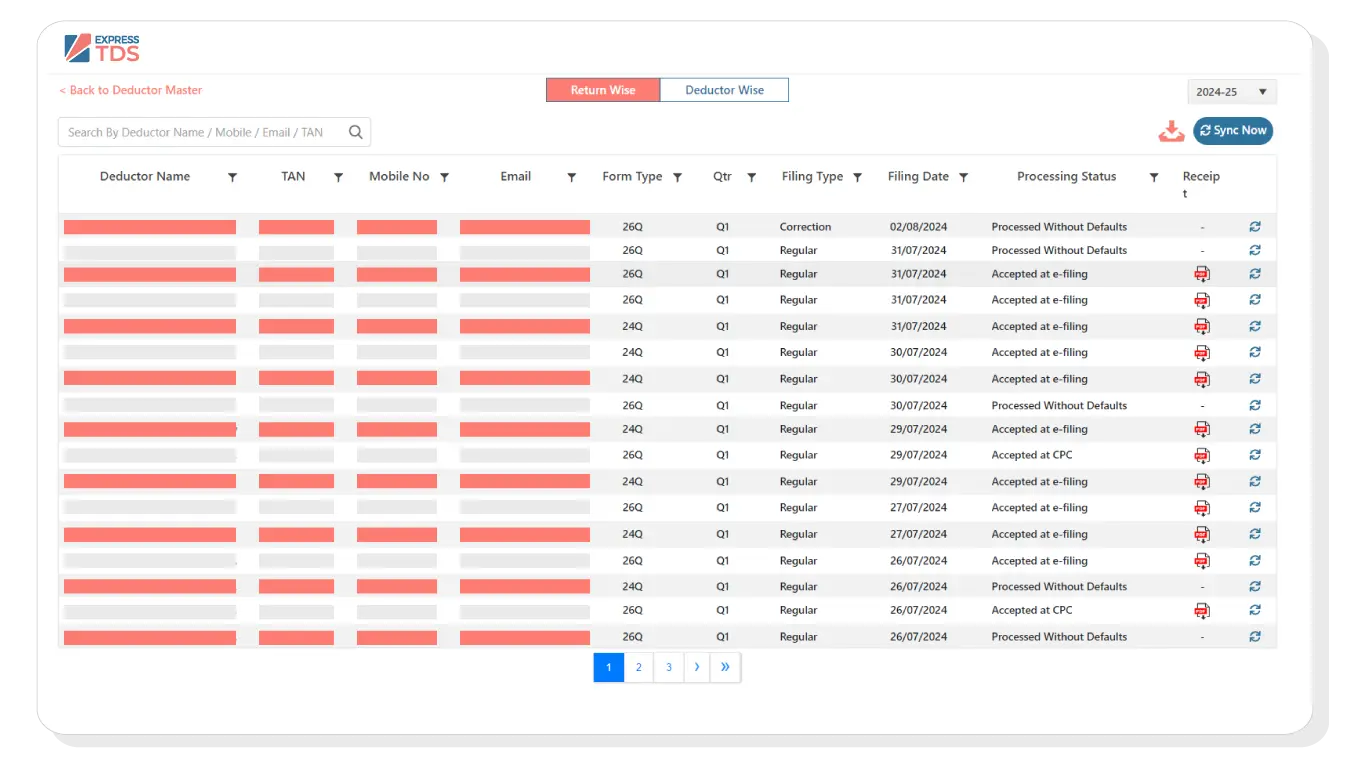Open the Form Type column filter
The width and height of the screenshot is (1366, 768).
pos(677,177)
